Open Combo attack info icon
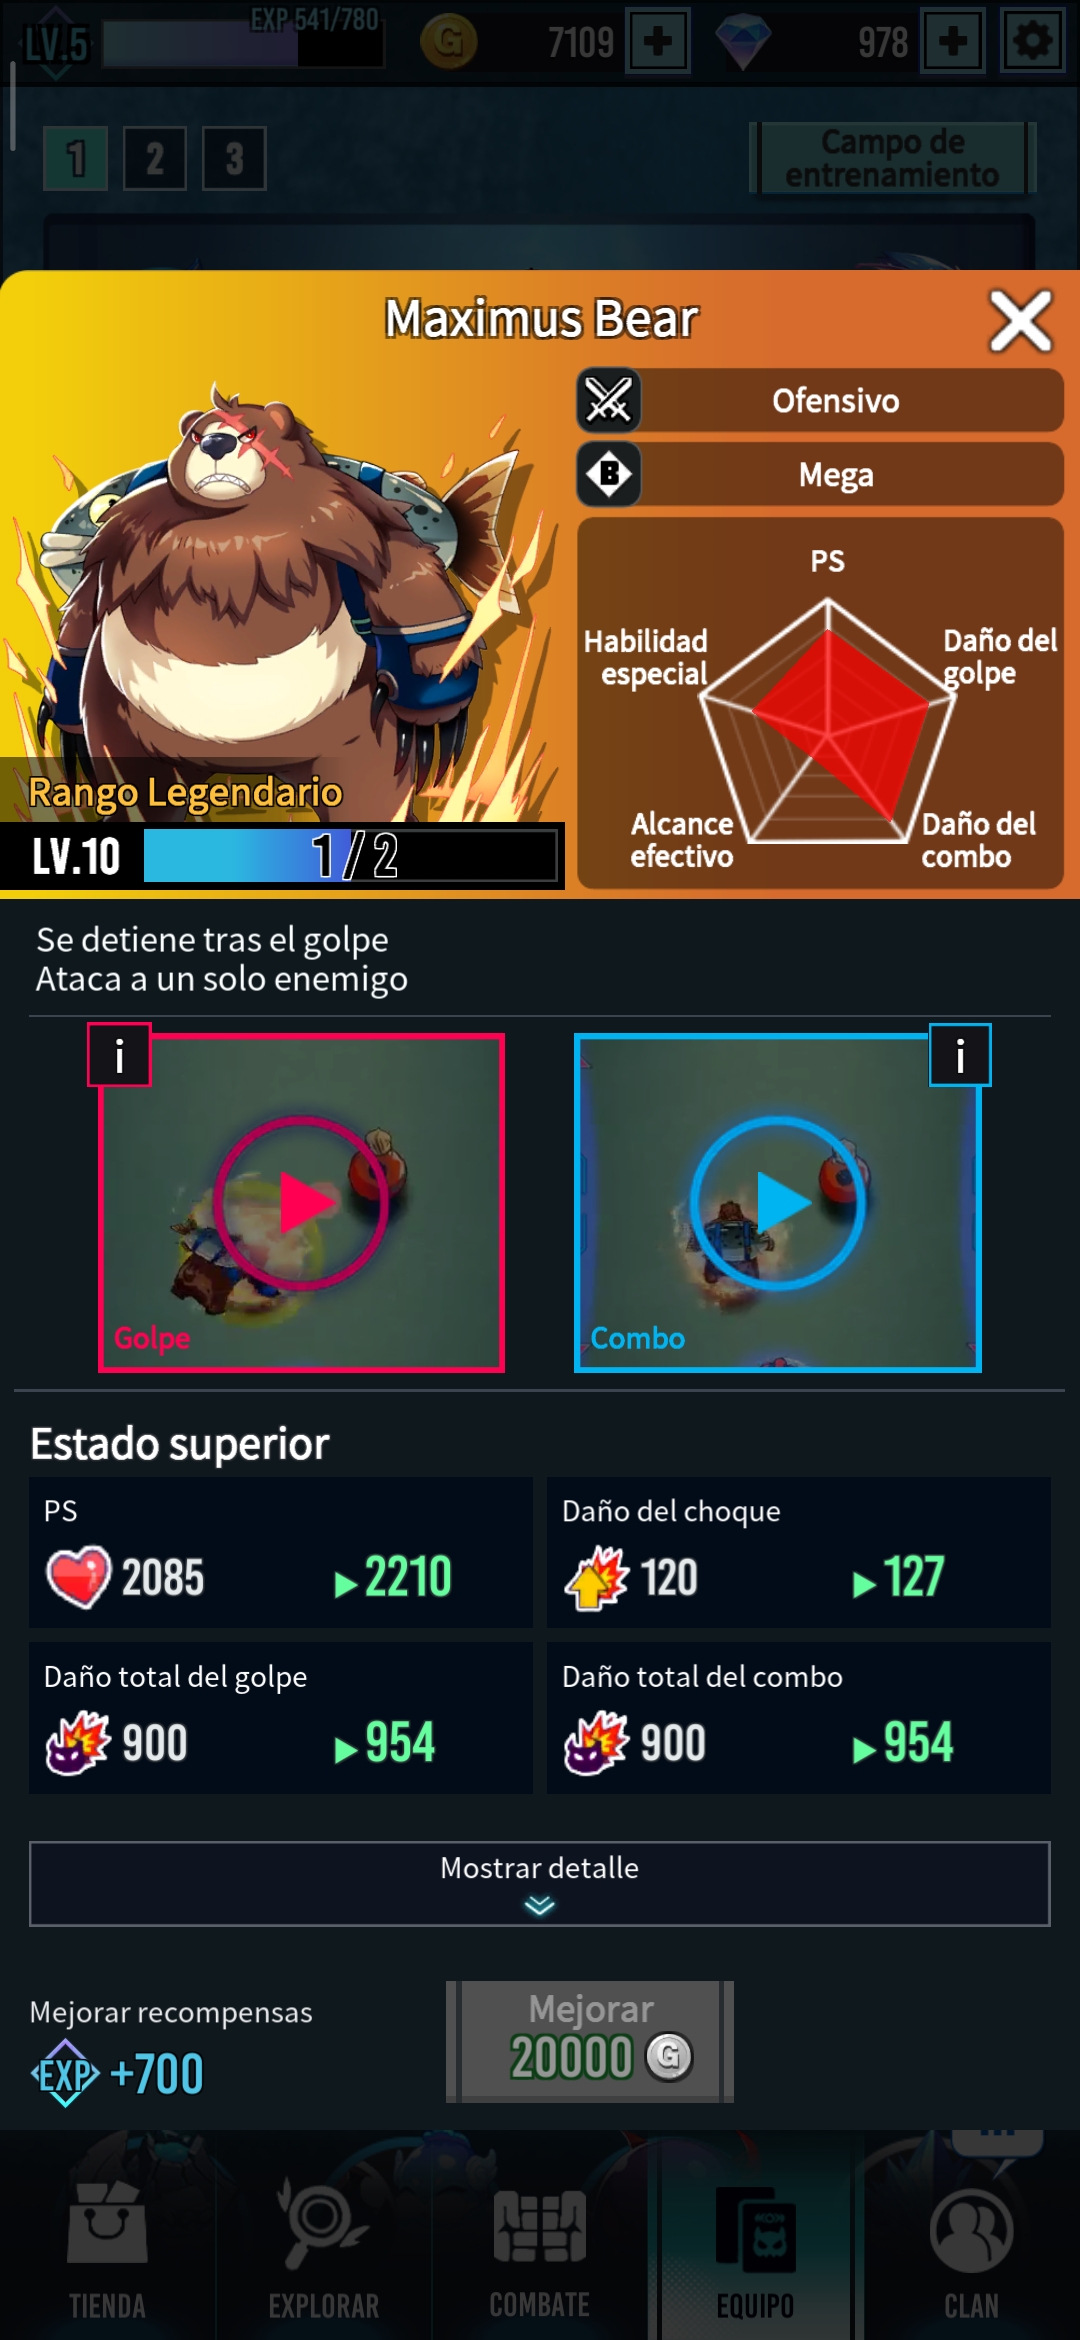The width and height of the screenshot is (1080, 2340). click(960, 1054)
